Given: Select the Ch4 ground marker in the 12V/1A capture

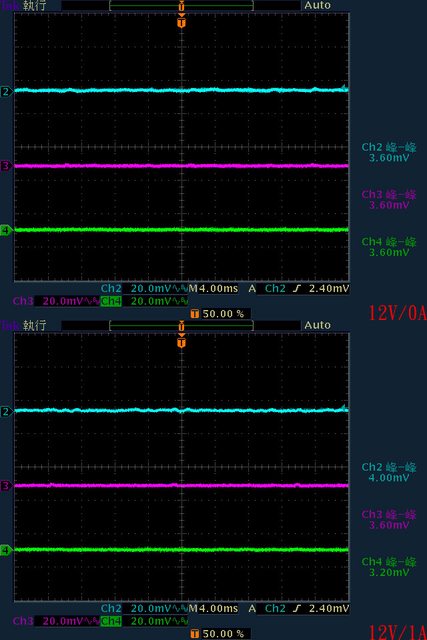Looking at the screenshot, I should pos(6,551).
